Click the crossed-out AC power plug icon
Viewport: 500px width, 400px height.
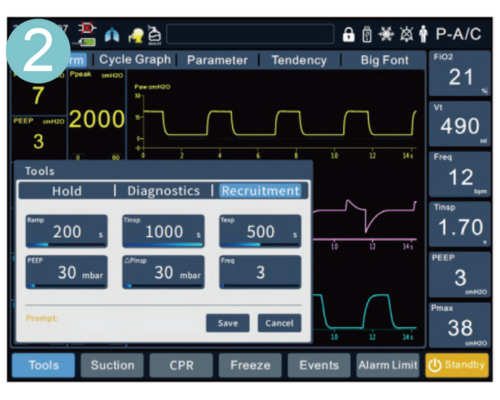coord(87,28)
